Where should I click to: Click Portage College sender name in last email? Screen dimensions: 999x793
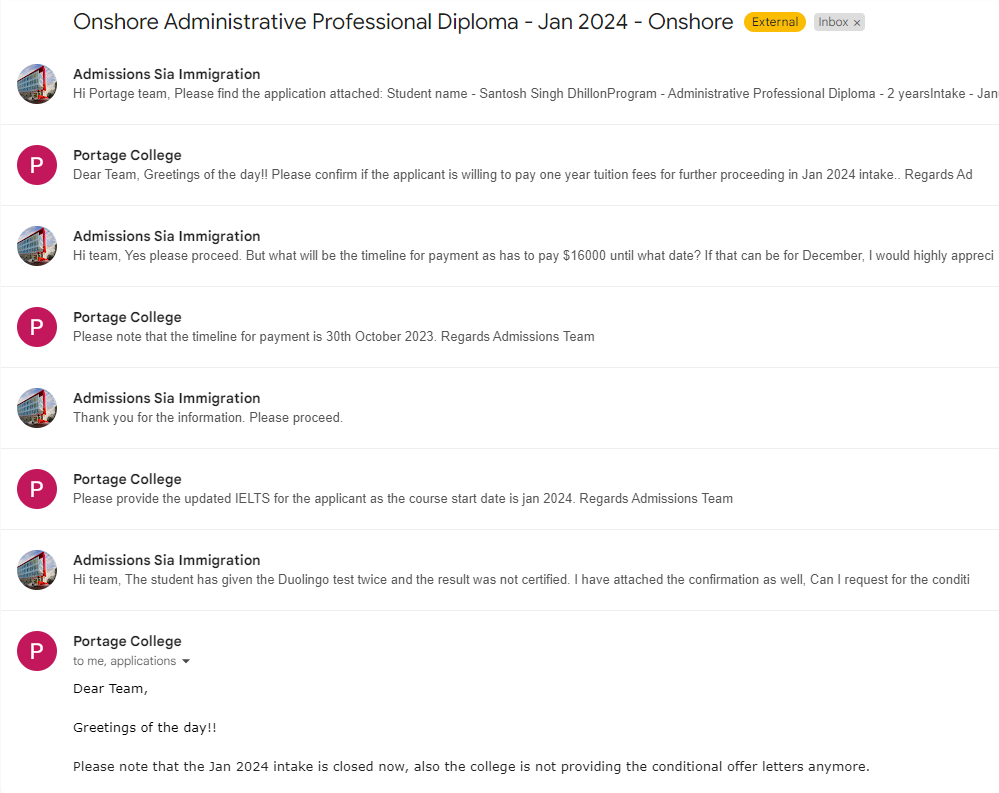[127, 641]
